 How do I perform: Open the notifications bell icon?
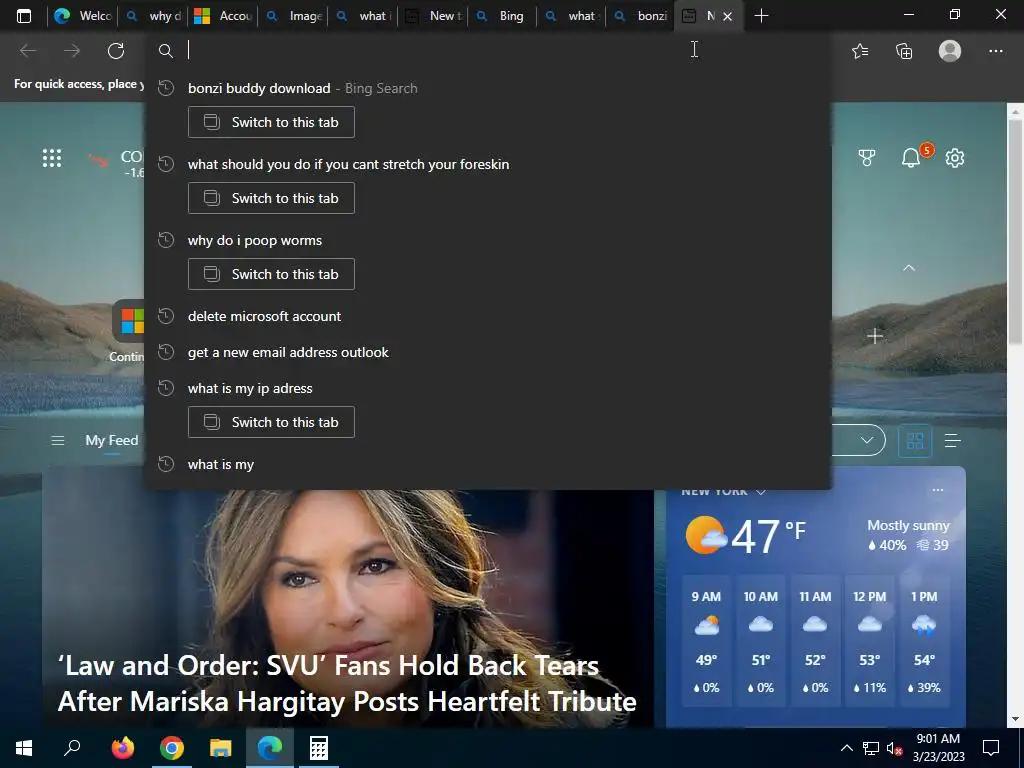tap(911, 157)
